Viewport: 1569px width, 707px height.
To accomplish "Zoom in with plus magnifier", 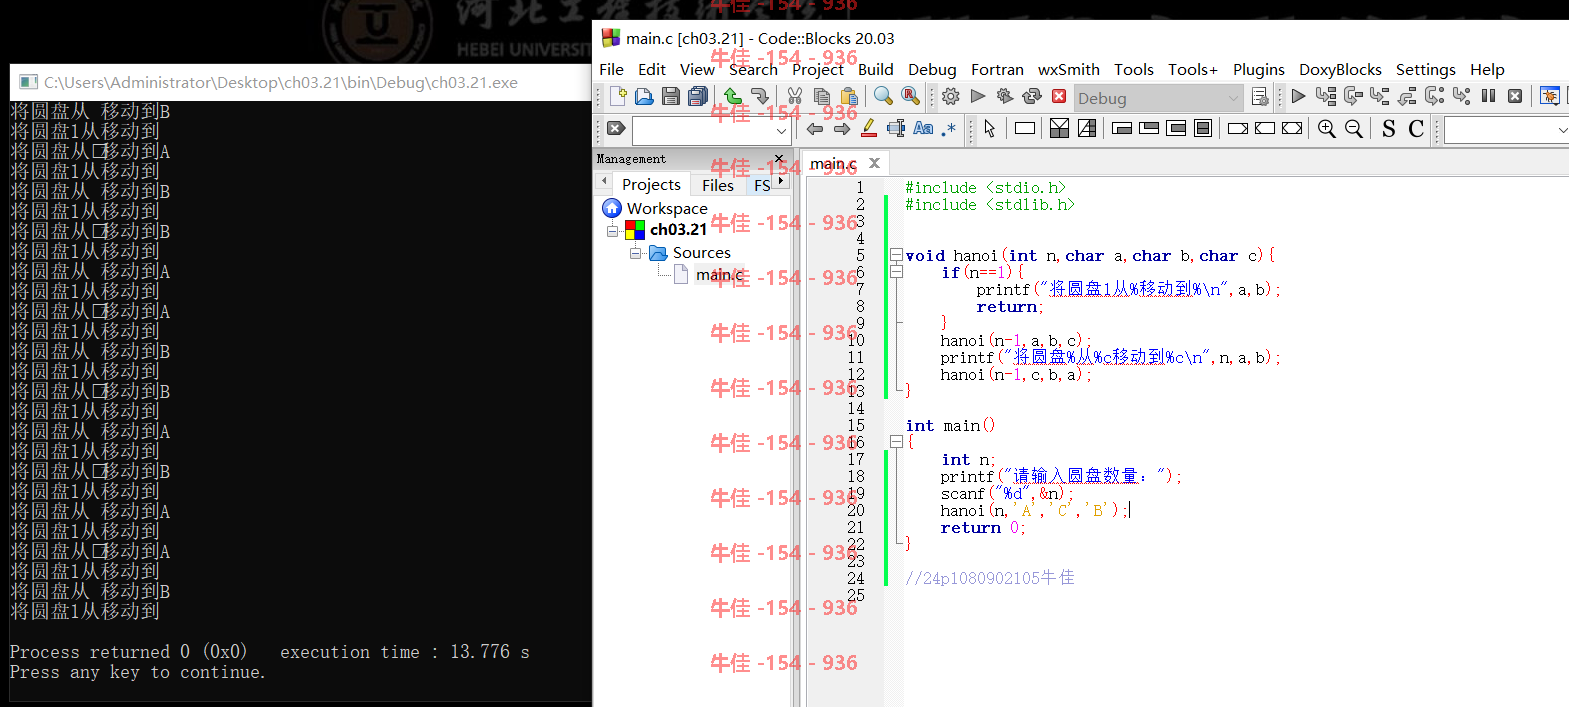I will [x=1327, y=129].
